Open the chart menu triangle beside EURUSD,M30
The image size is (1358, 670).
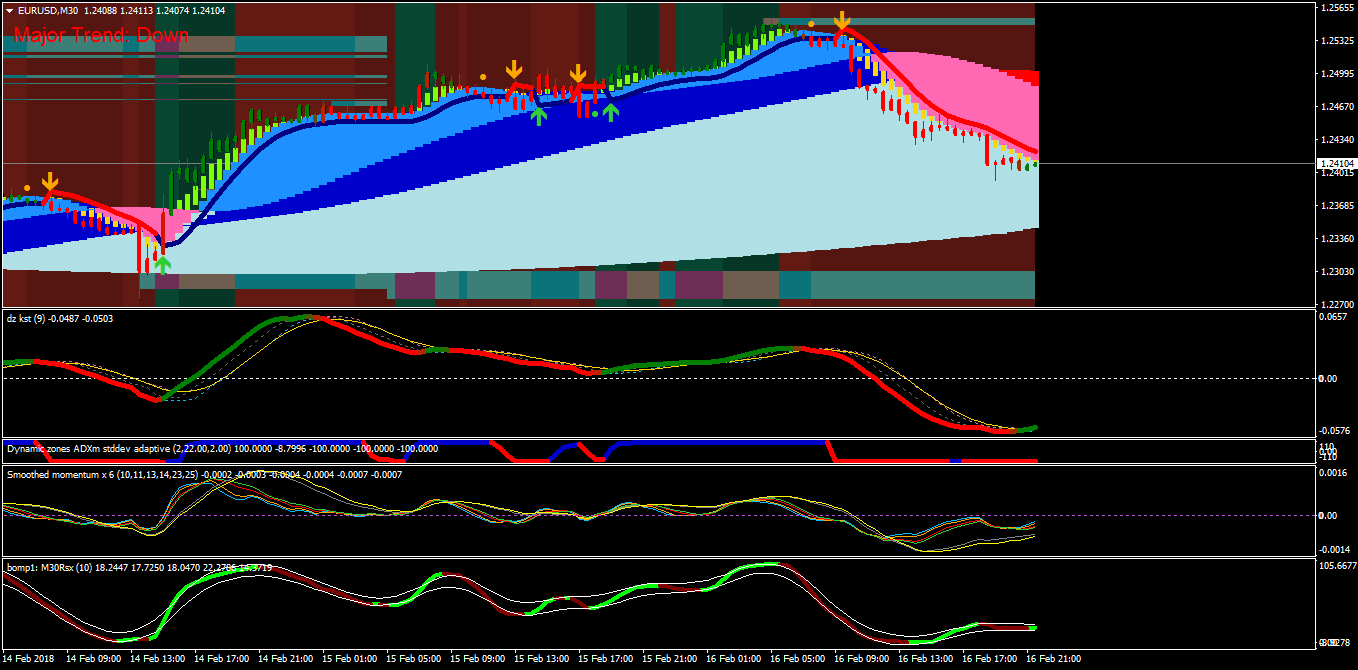coord(9,10)
